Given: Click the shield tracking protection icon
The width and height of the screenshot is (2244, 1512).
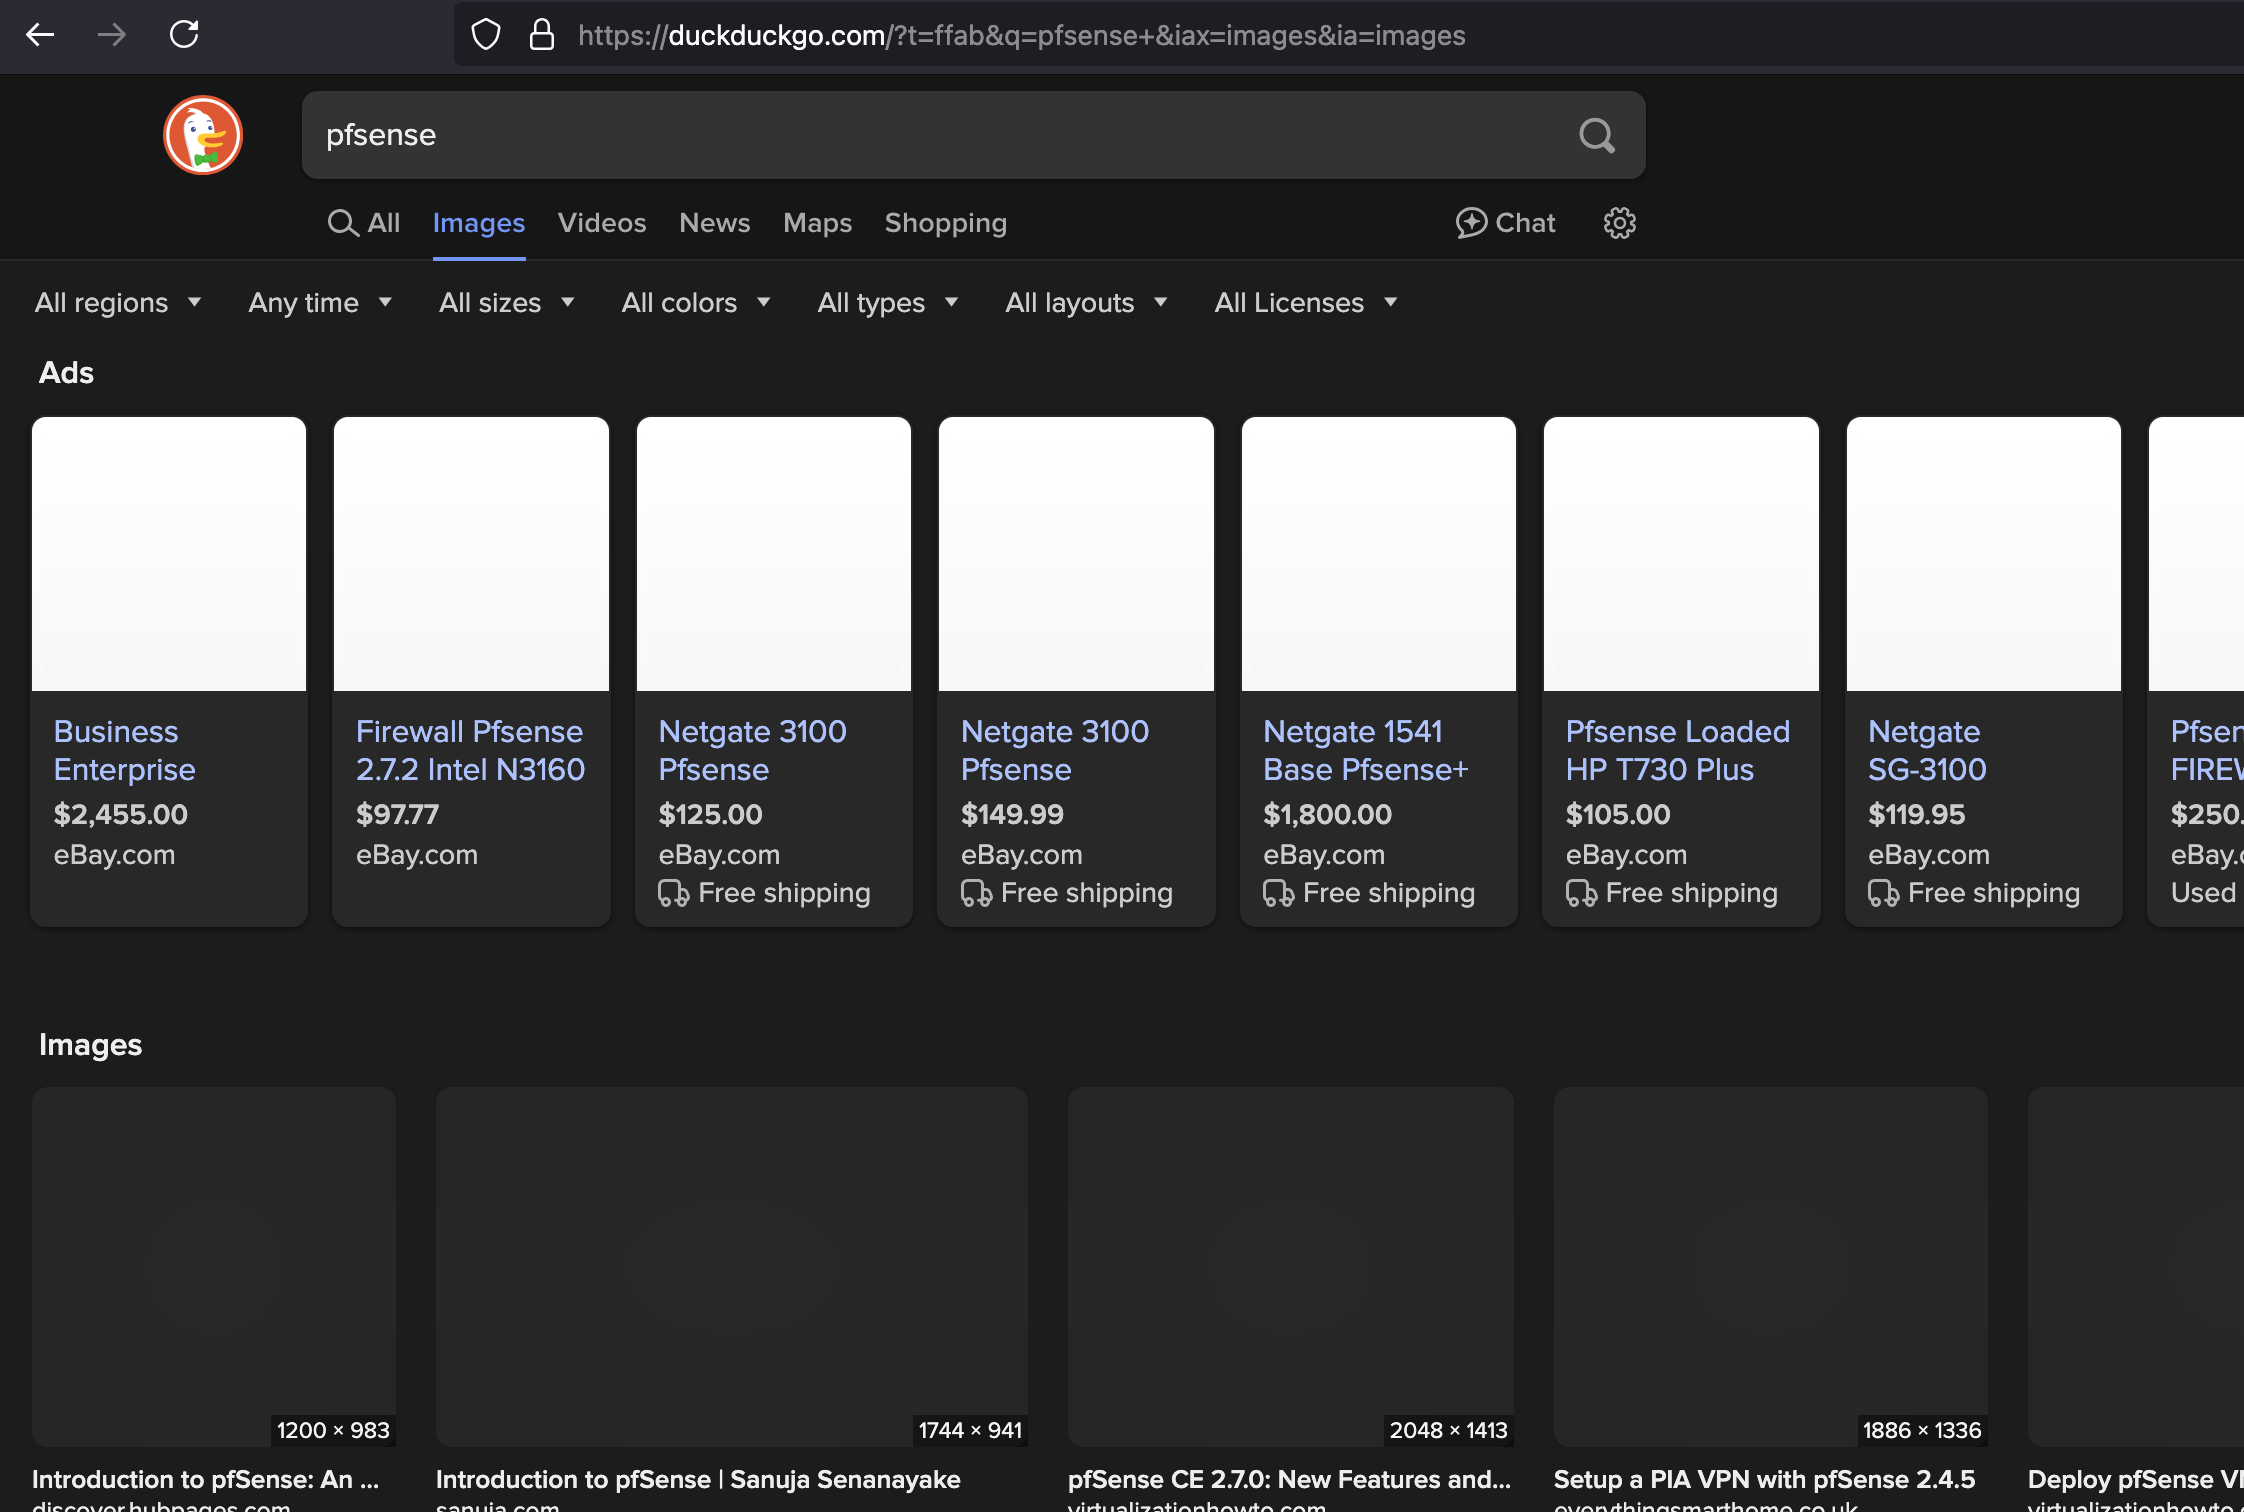Looking at the screenshot, I should pos(486,35).
